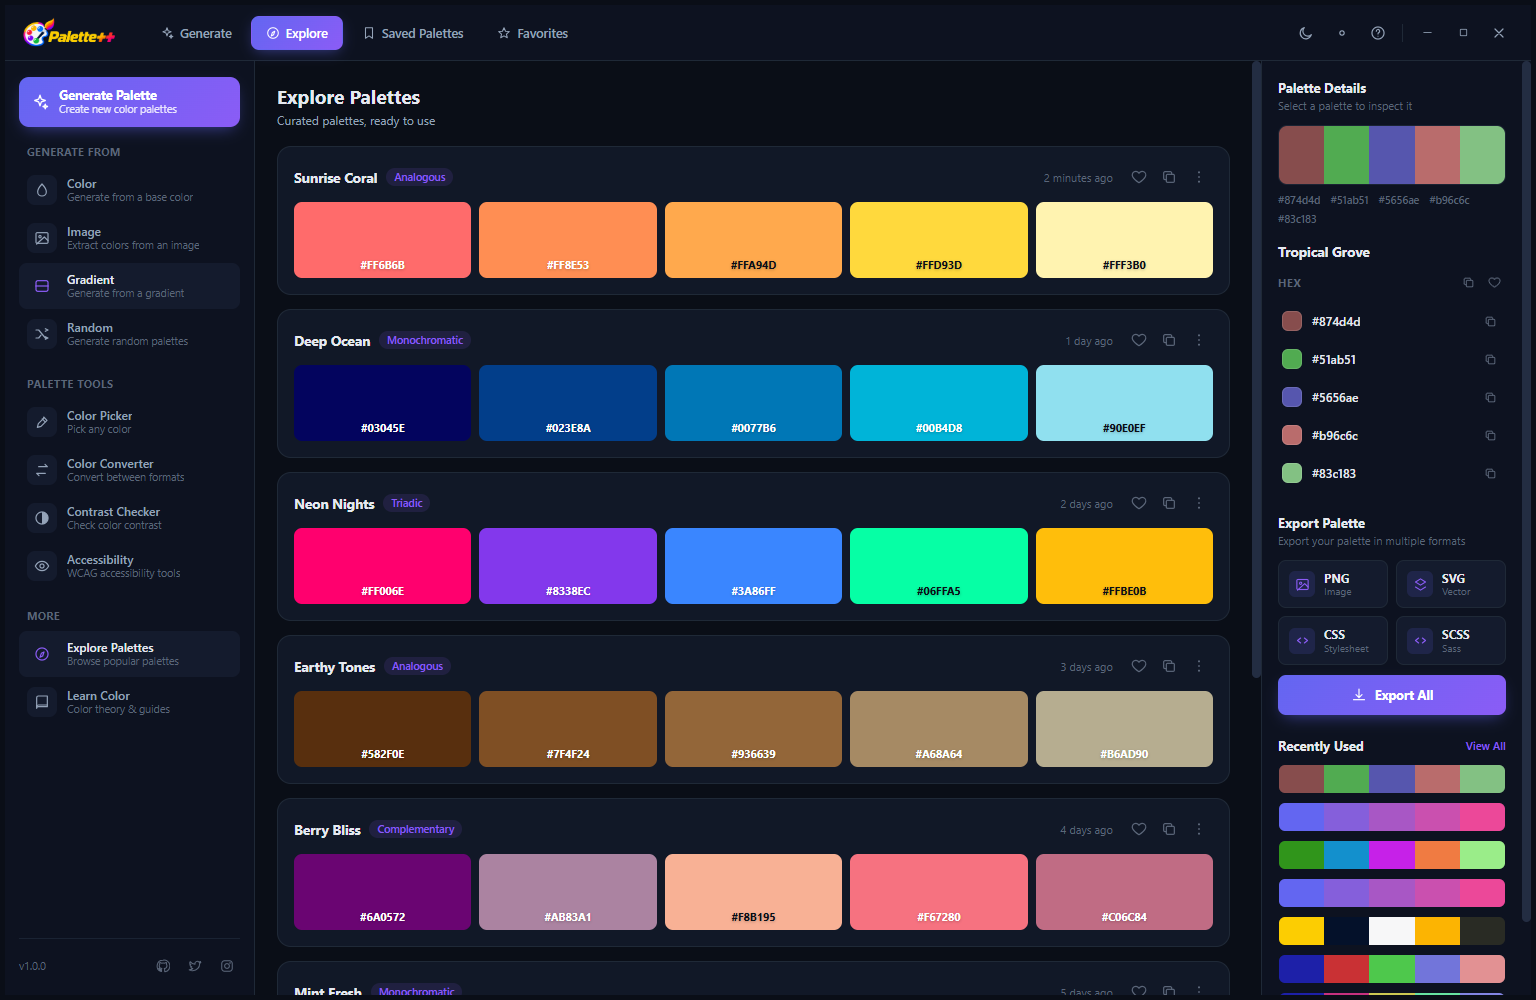
Task: Go to the Favorites tab
Action: (x=533, y=33)
